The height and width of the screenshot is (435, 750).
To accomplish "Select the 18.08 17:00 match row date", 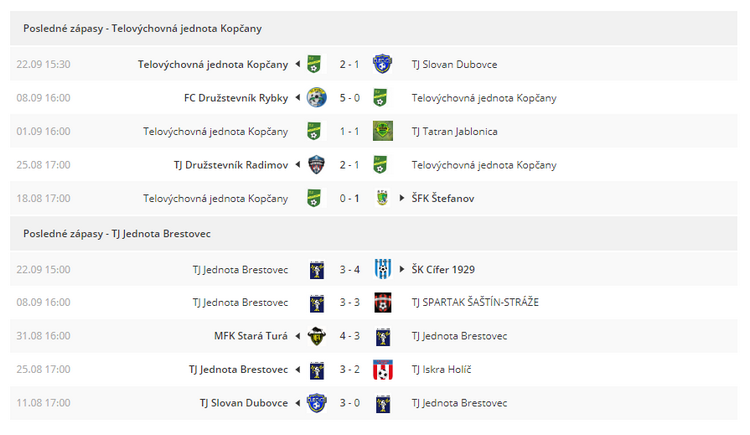I will 44,198.
